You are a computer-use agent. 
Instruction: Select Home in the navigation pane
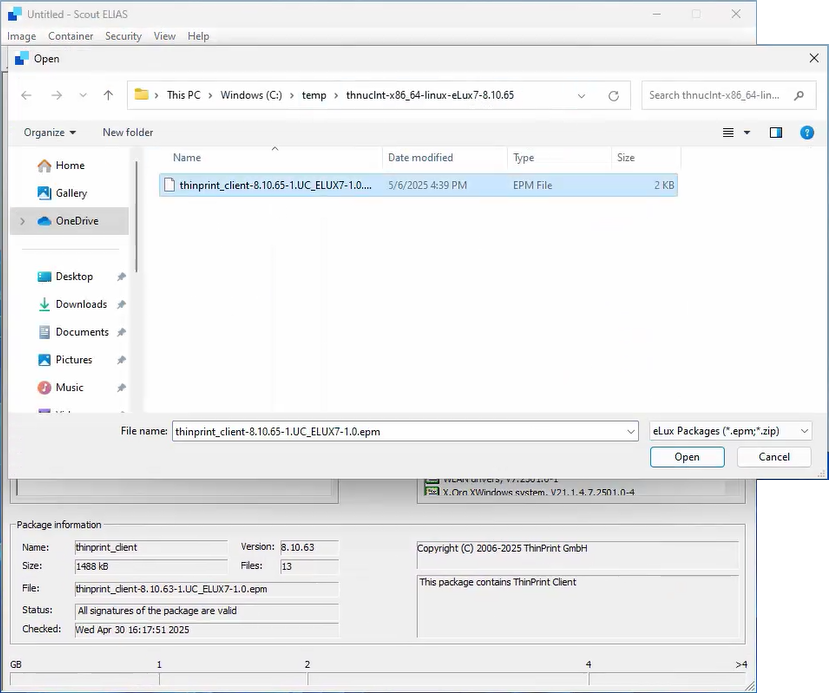coord(70,165)
